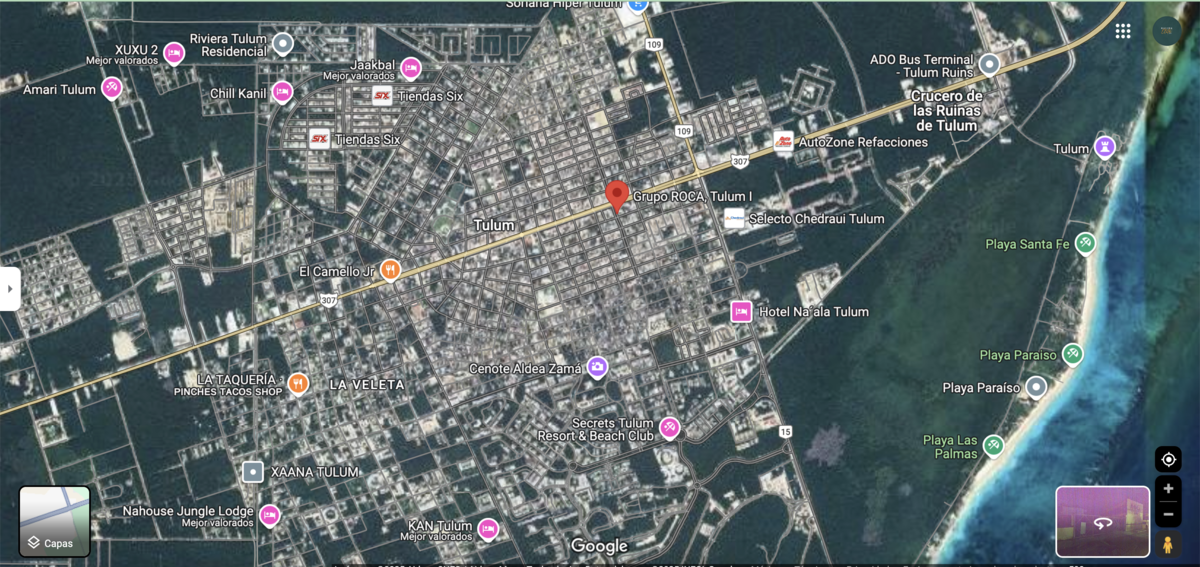Select the XAANA TULUM place marker

tap(253, 471)
